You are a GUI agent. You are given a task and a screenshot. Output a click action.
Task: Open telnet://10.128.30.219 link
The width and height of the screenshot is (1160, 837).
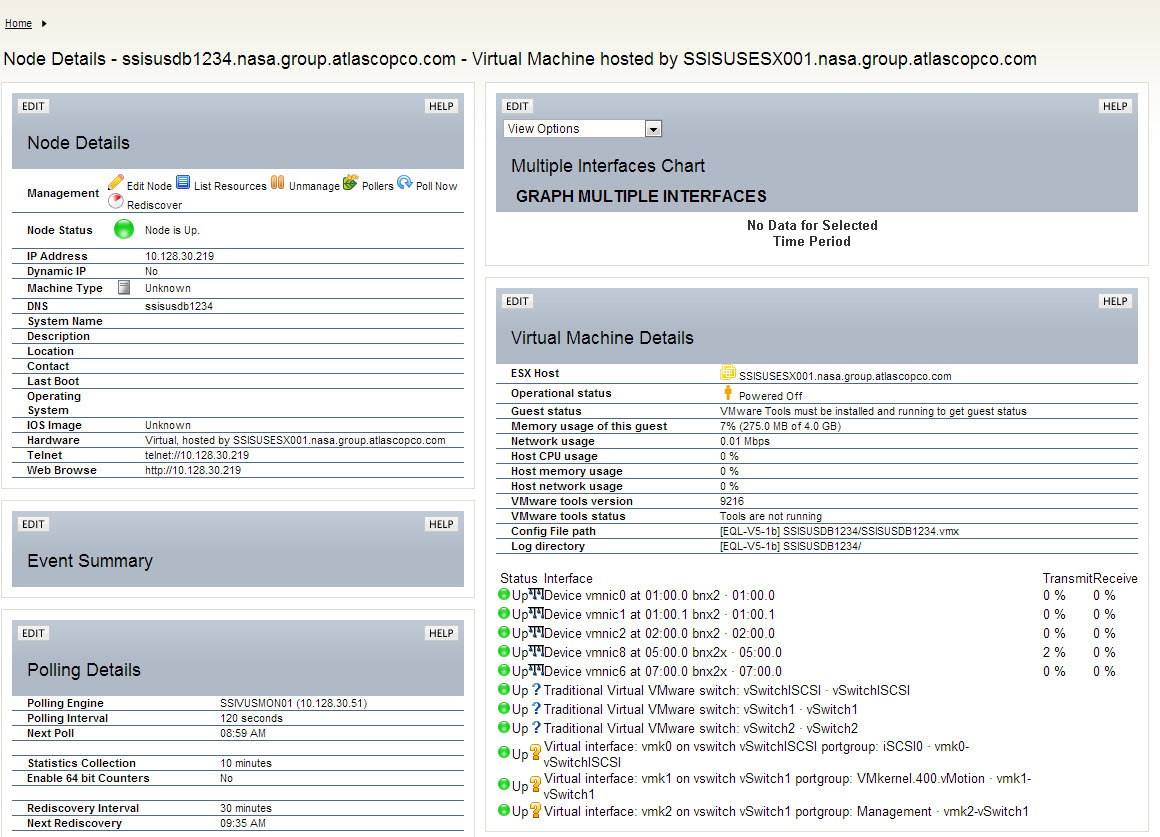197,455
